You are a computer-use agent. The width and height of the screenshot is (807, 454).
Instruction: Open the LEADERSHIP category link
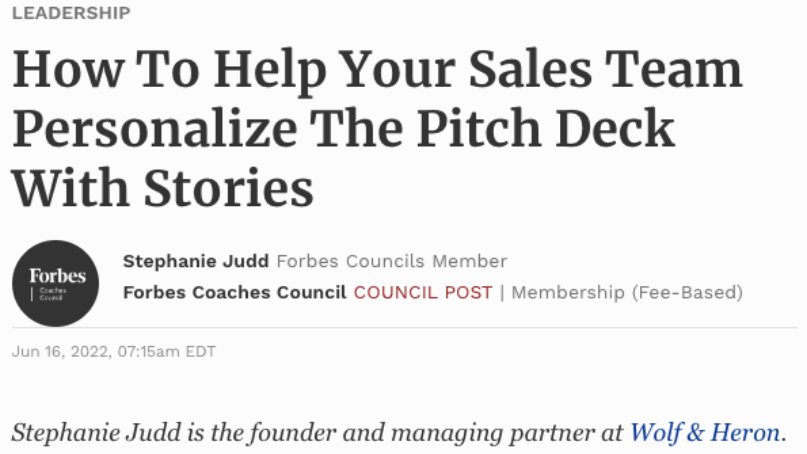point(71,13)
